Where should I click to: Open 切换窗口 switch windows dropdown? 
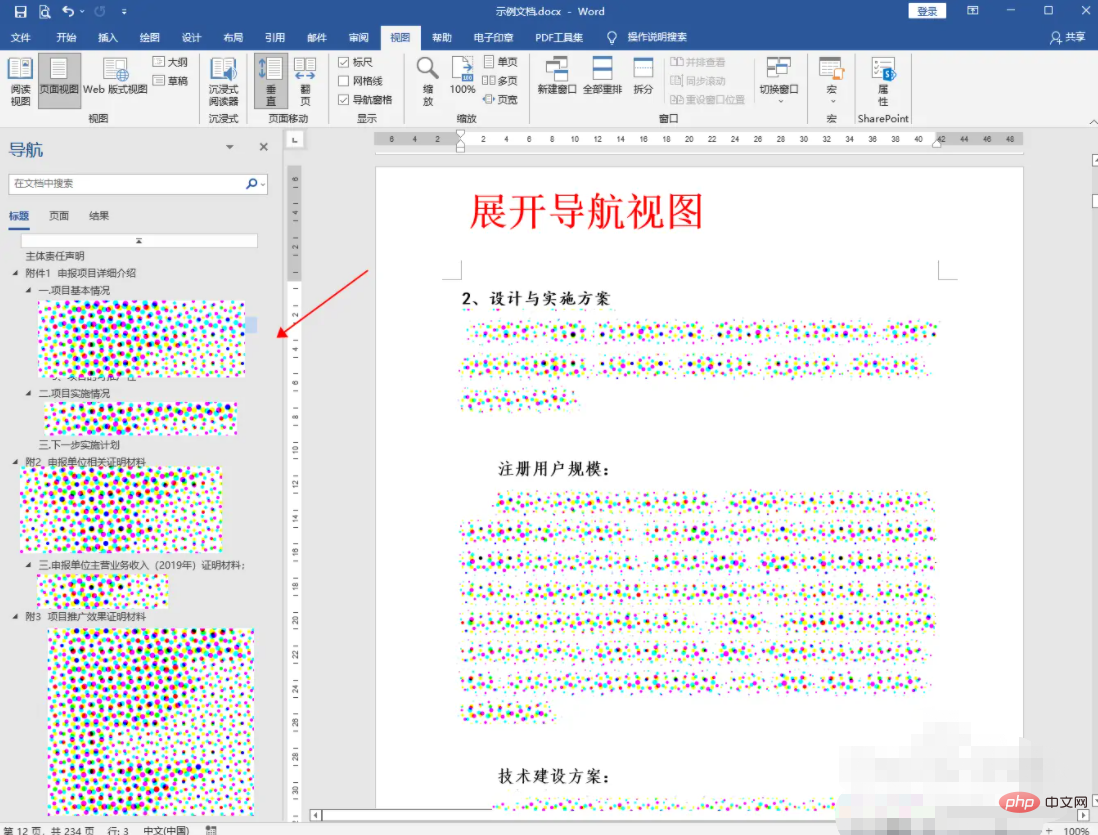[779, 80]
